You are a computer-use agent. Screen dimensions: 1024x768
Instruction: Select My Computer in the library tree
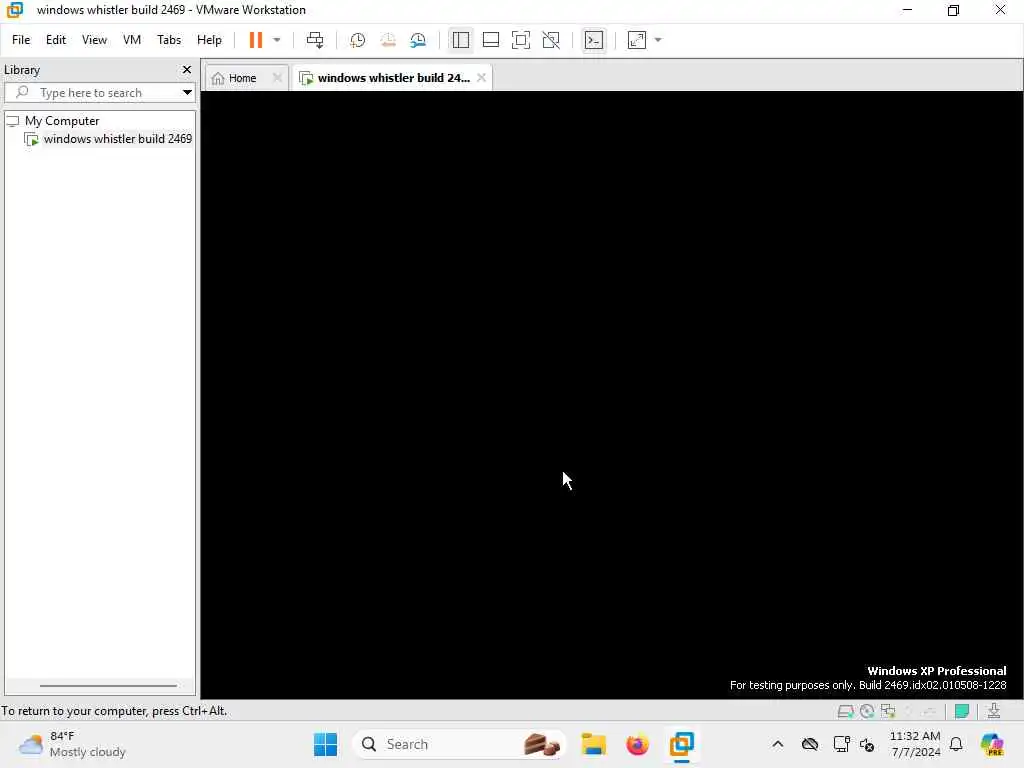(x=62, y=121)
